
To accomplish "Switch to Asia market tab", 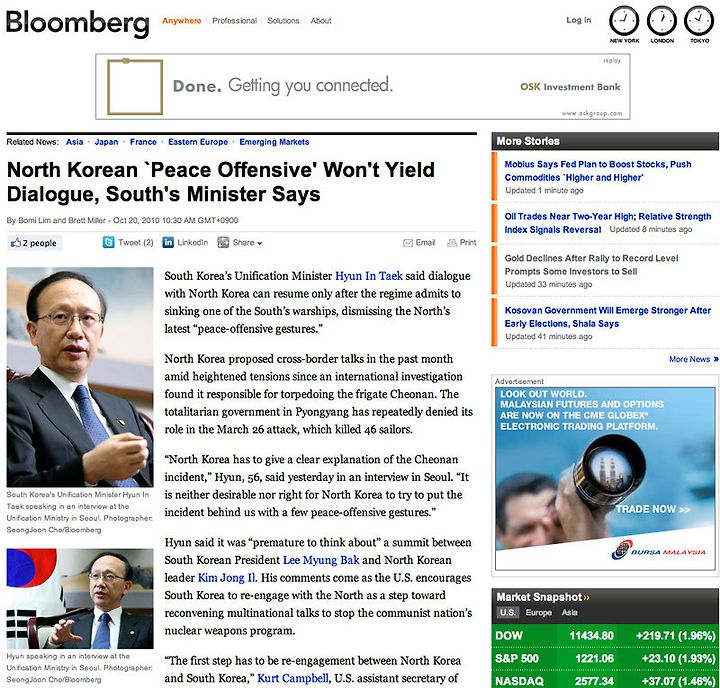I will [569, 612].
